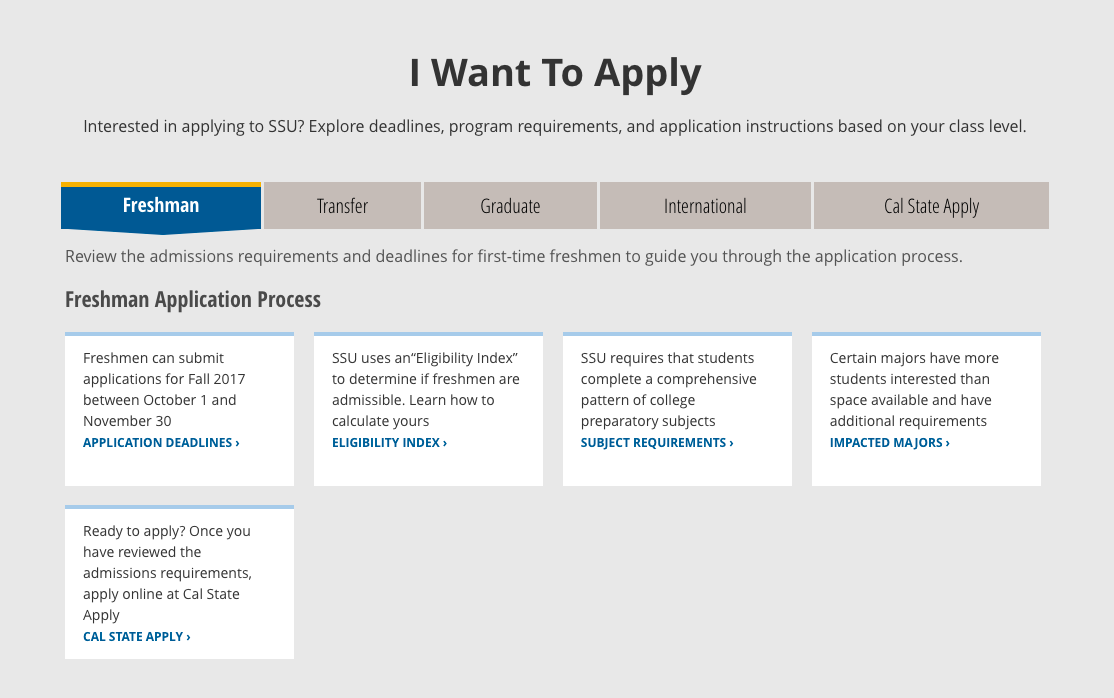The width and height of the screenshot is (1114, 698).
Task: Click the 'Freshman Application Process' heading
Action: [x=193, y=299]
